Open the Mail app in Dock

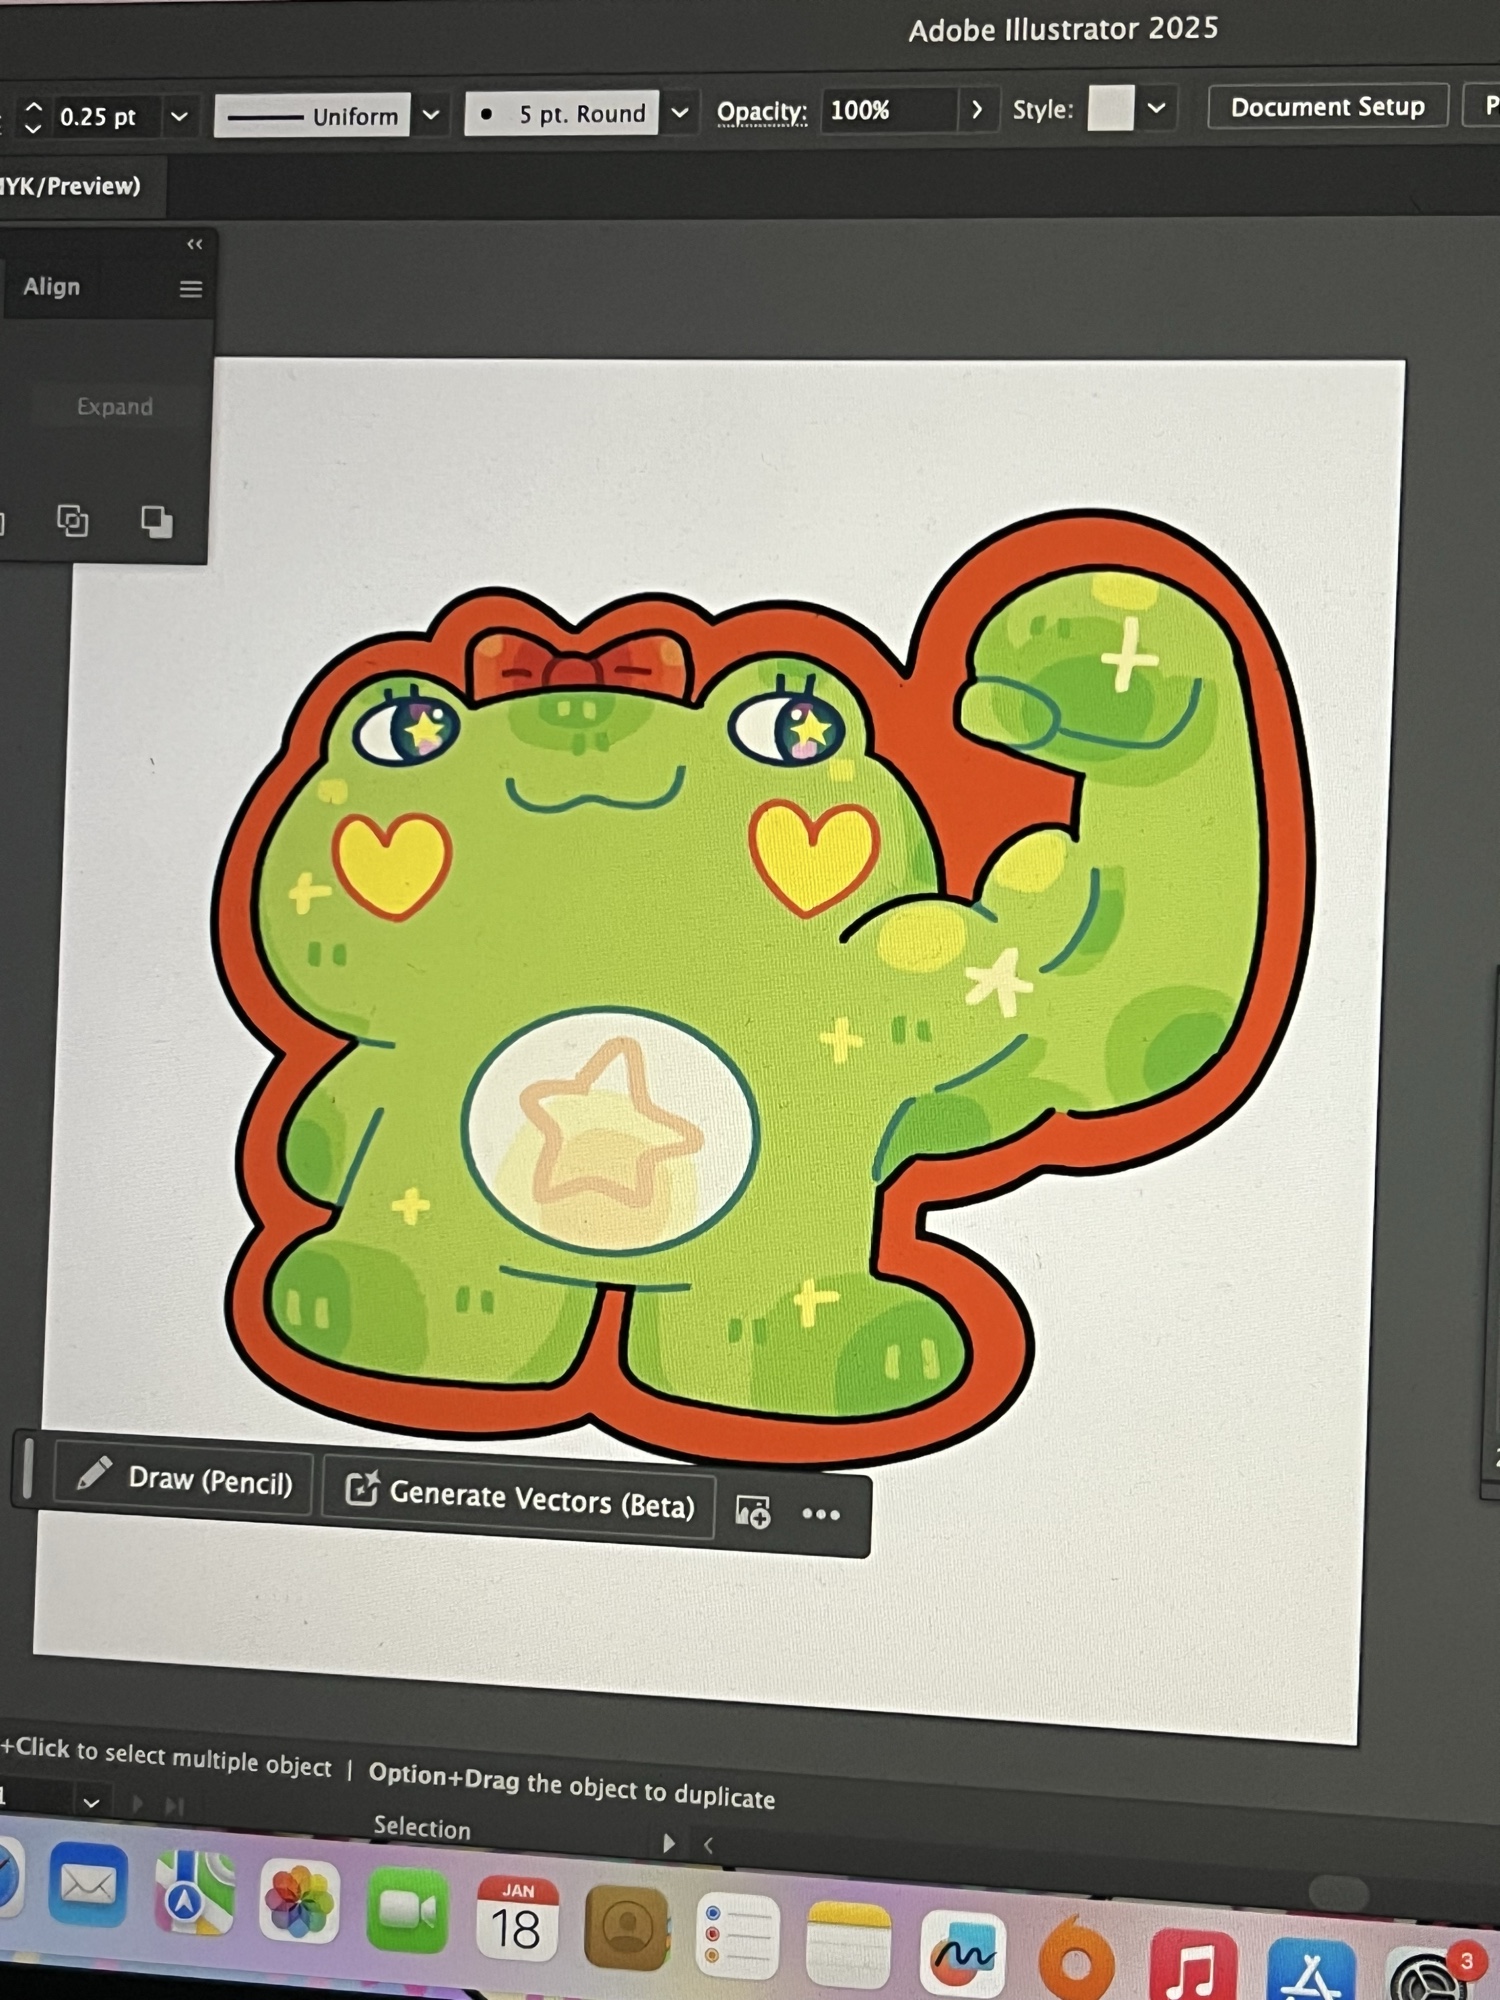pos(88,1887)
